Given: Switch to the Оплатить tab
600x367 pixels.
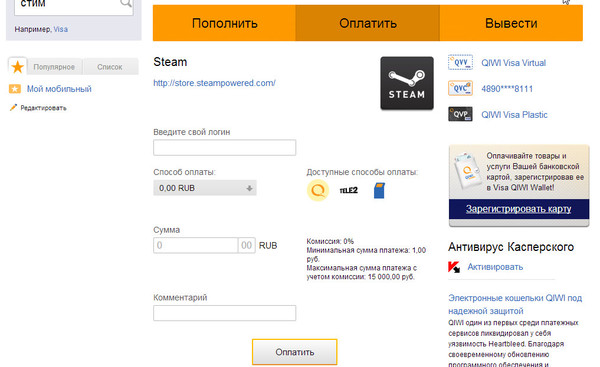Looking at the screenshot, I should [367, 23].
